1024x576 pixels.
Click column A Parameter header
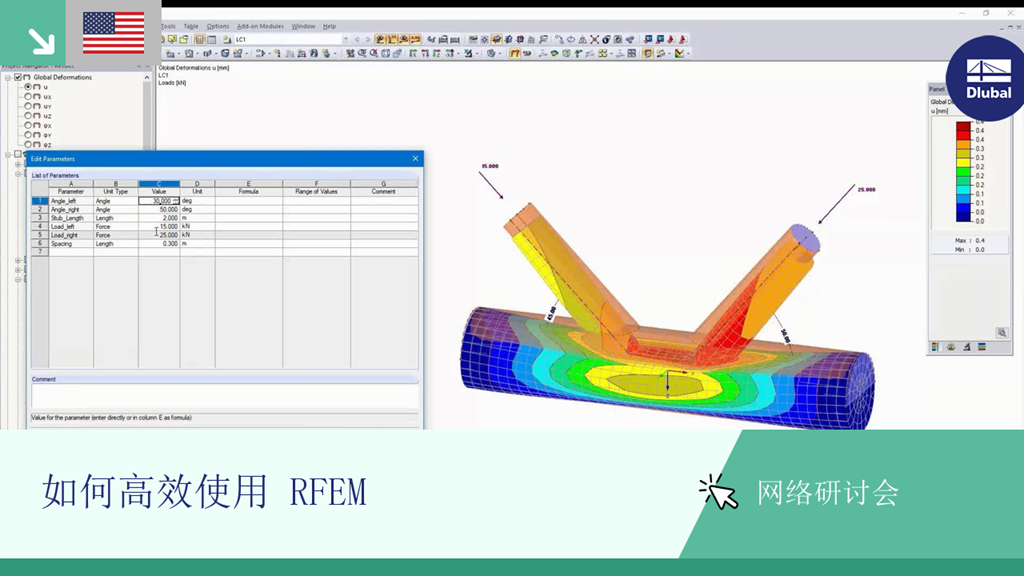tap(71, 187)
